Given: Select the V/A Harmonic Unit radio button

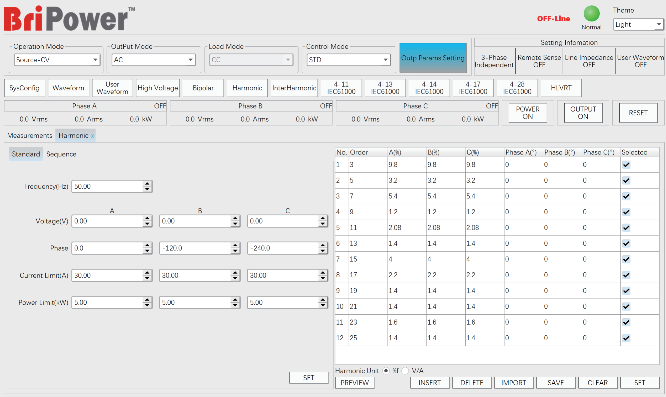Looking at the screenshot, I should [x=405, y=371].
